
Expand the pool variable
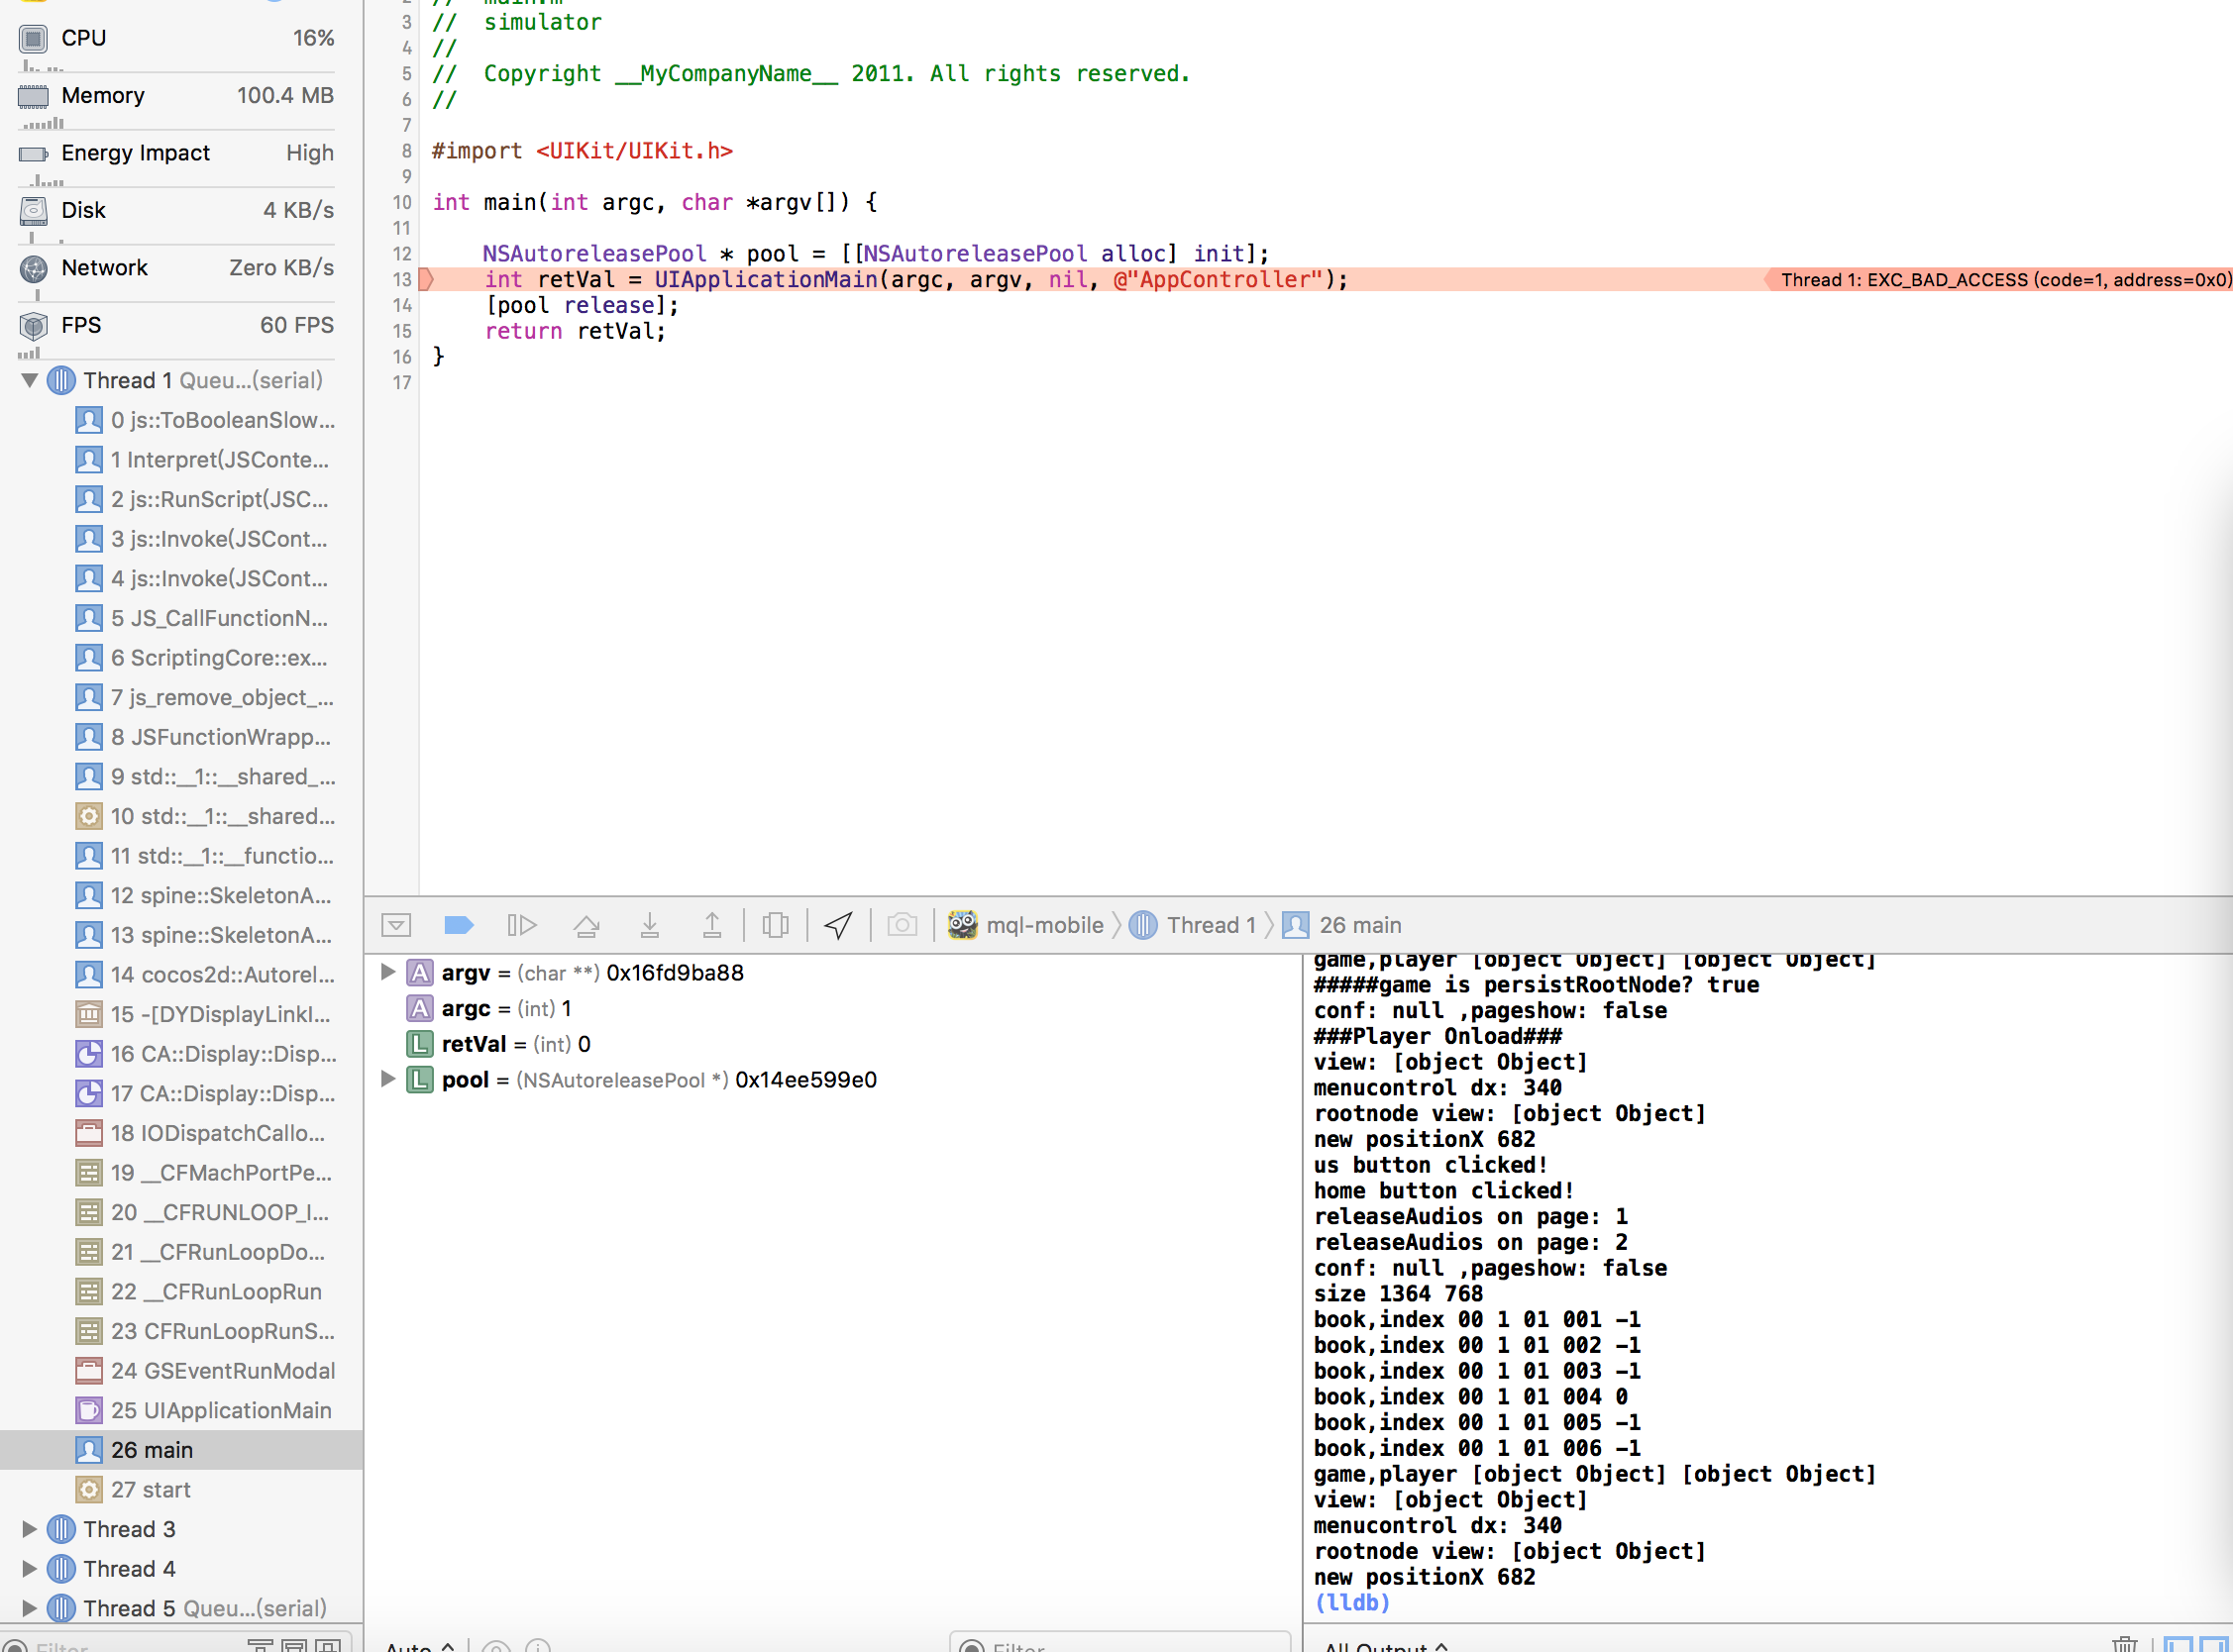387,1079
